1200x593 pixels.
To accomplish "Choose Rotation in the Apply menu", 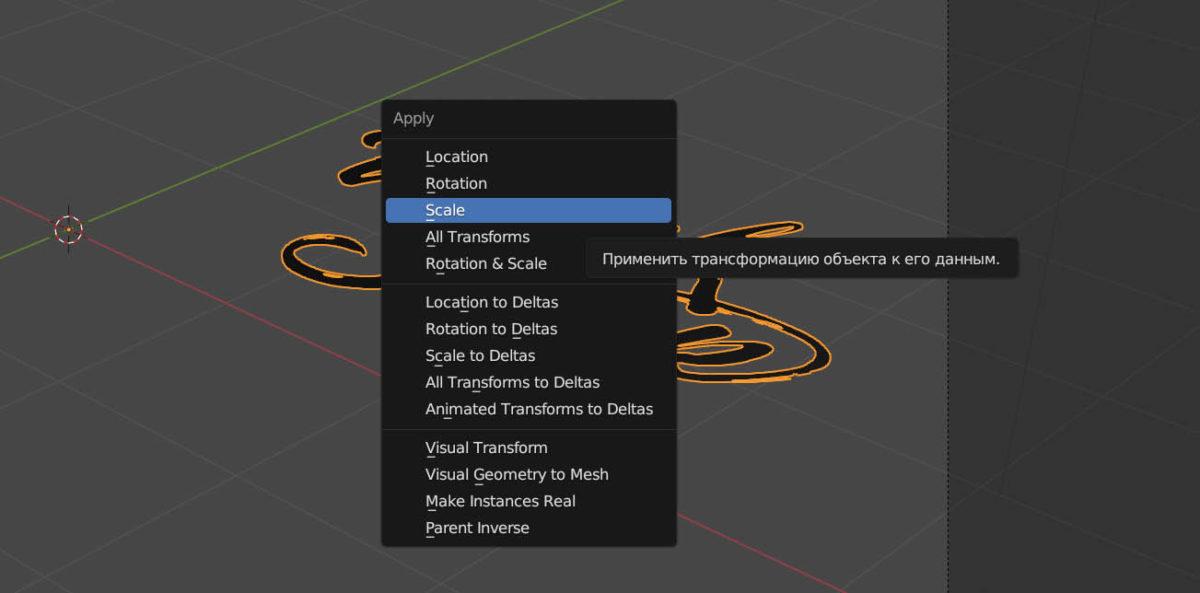I will click(x=528, y=184).
